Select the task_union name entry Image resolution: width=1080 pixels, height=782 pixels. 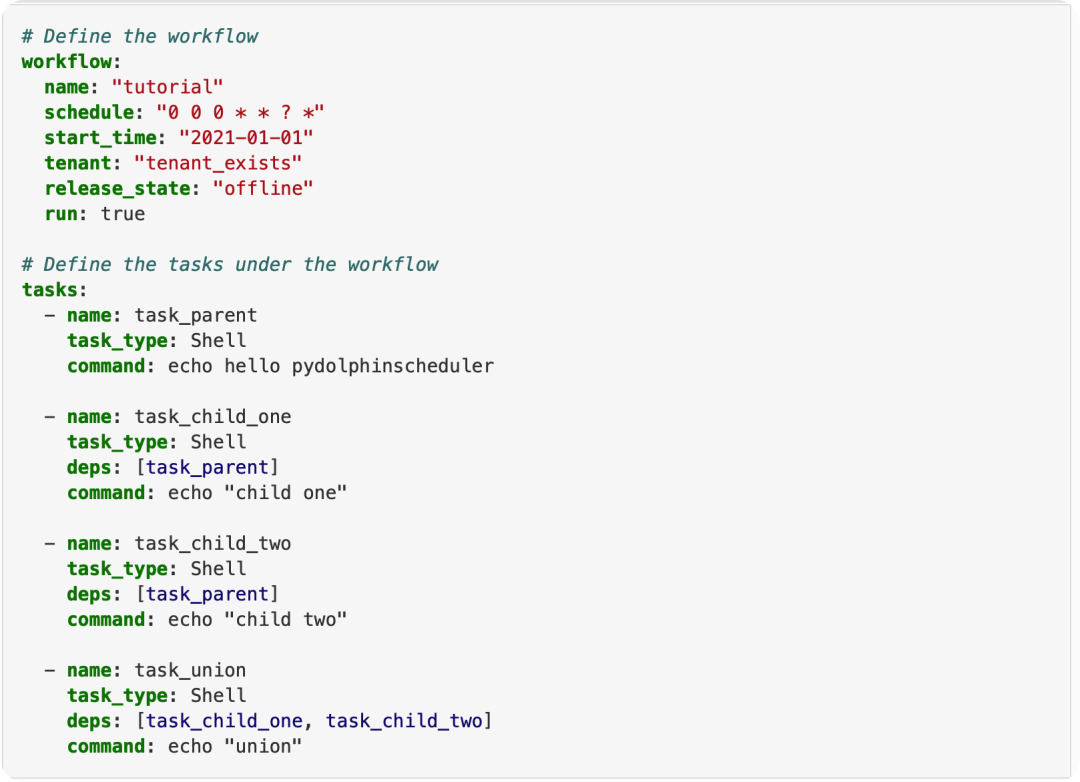[204, 669]
